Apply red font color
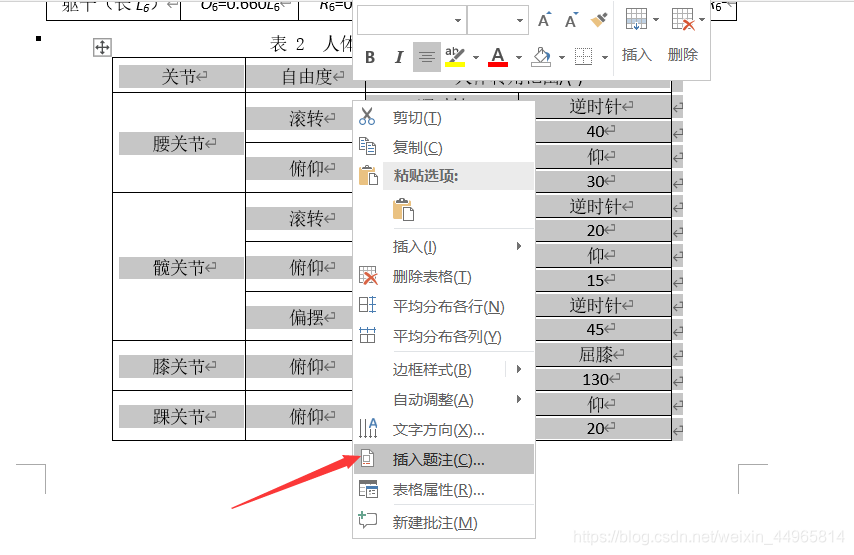The image size is (854, 555). coord(498,57)
